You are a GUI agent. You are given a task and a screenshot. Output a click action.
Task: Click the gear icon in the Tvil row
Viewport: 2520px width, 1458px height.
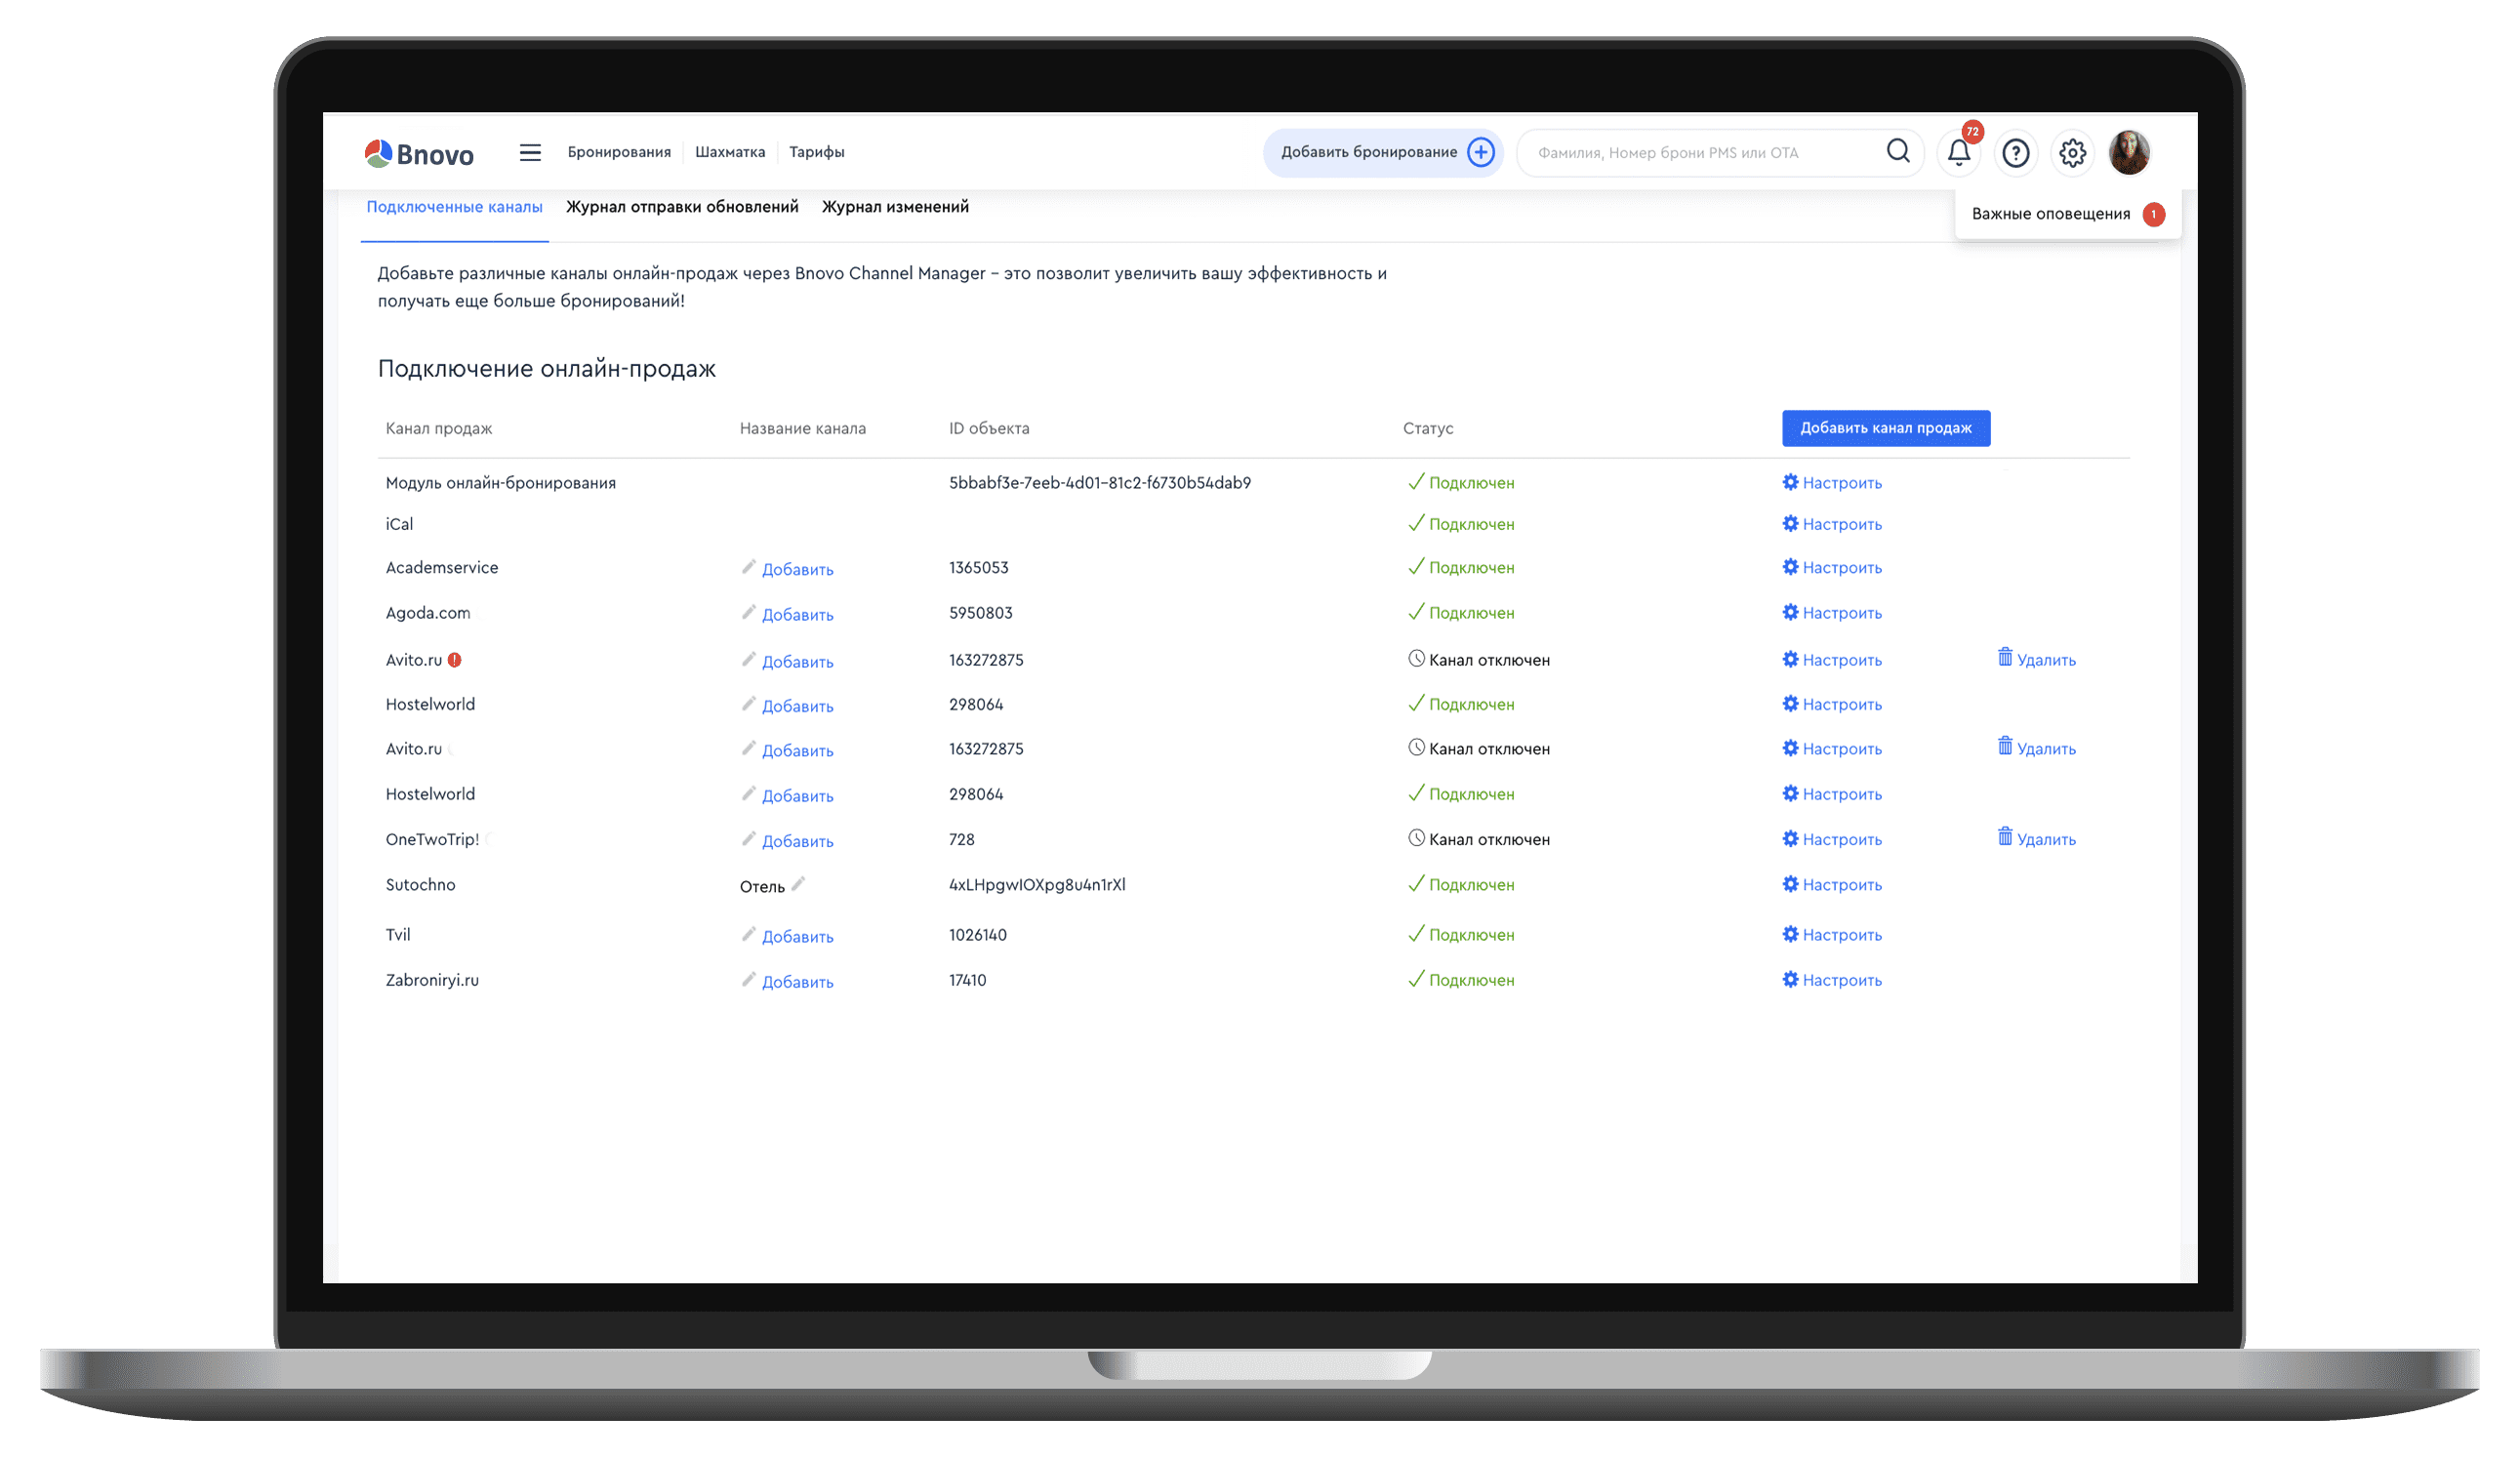click(x=1790, y=934)
